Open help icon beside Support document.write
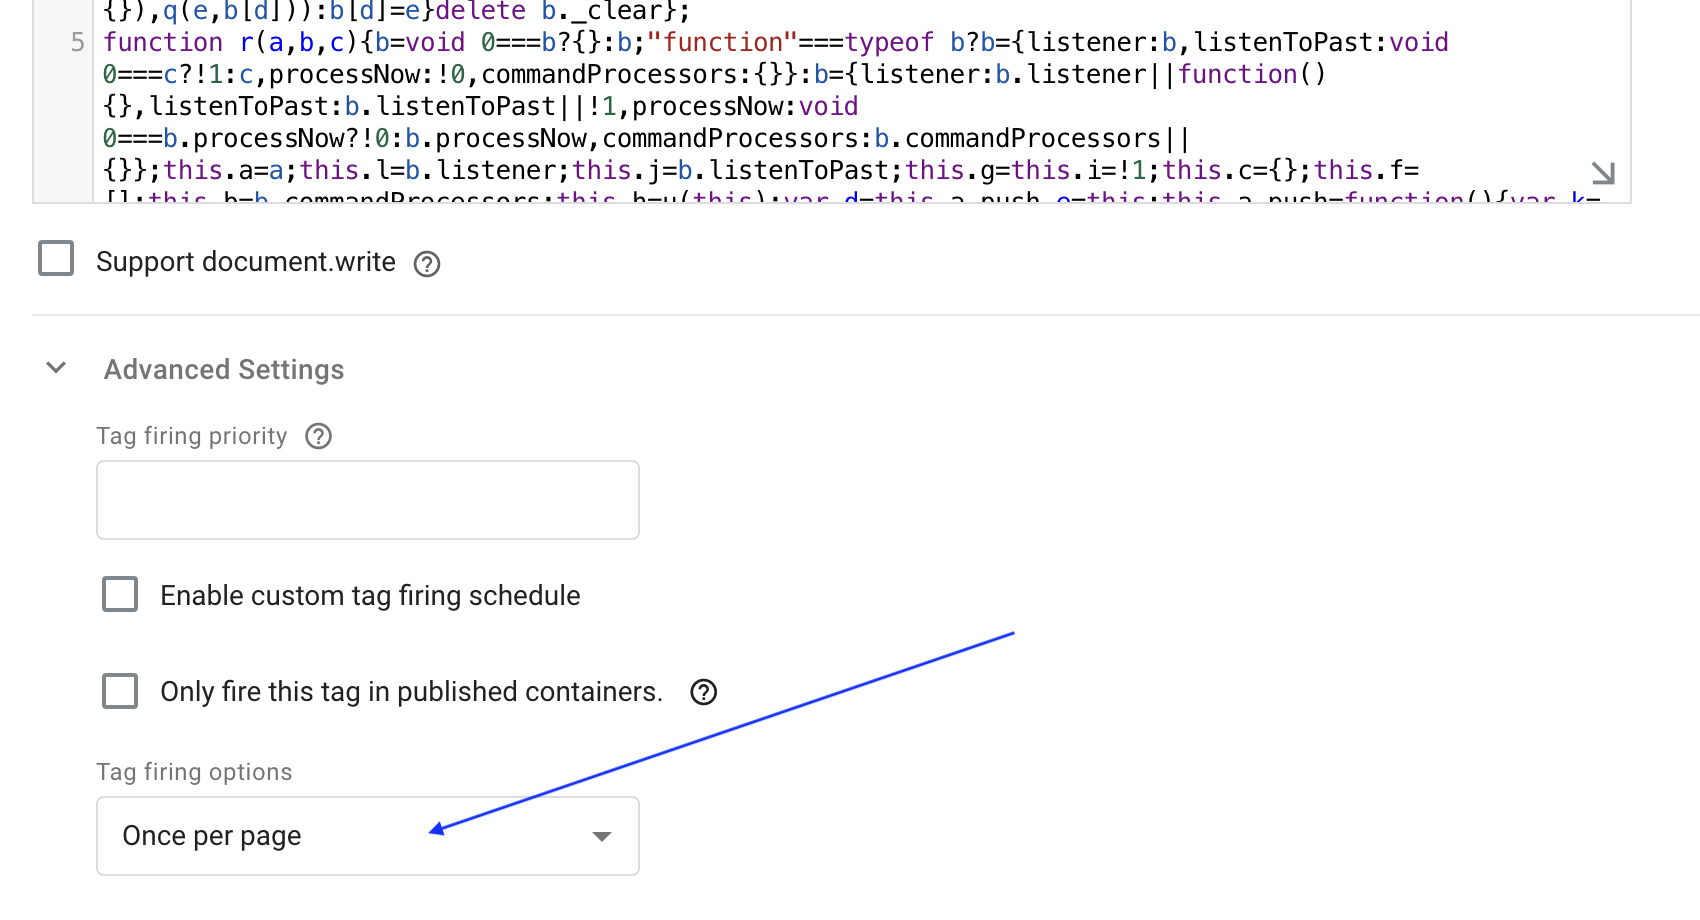Screen dimensions: 1700x920 tap(427, 264)
